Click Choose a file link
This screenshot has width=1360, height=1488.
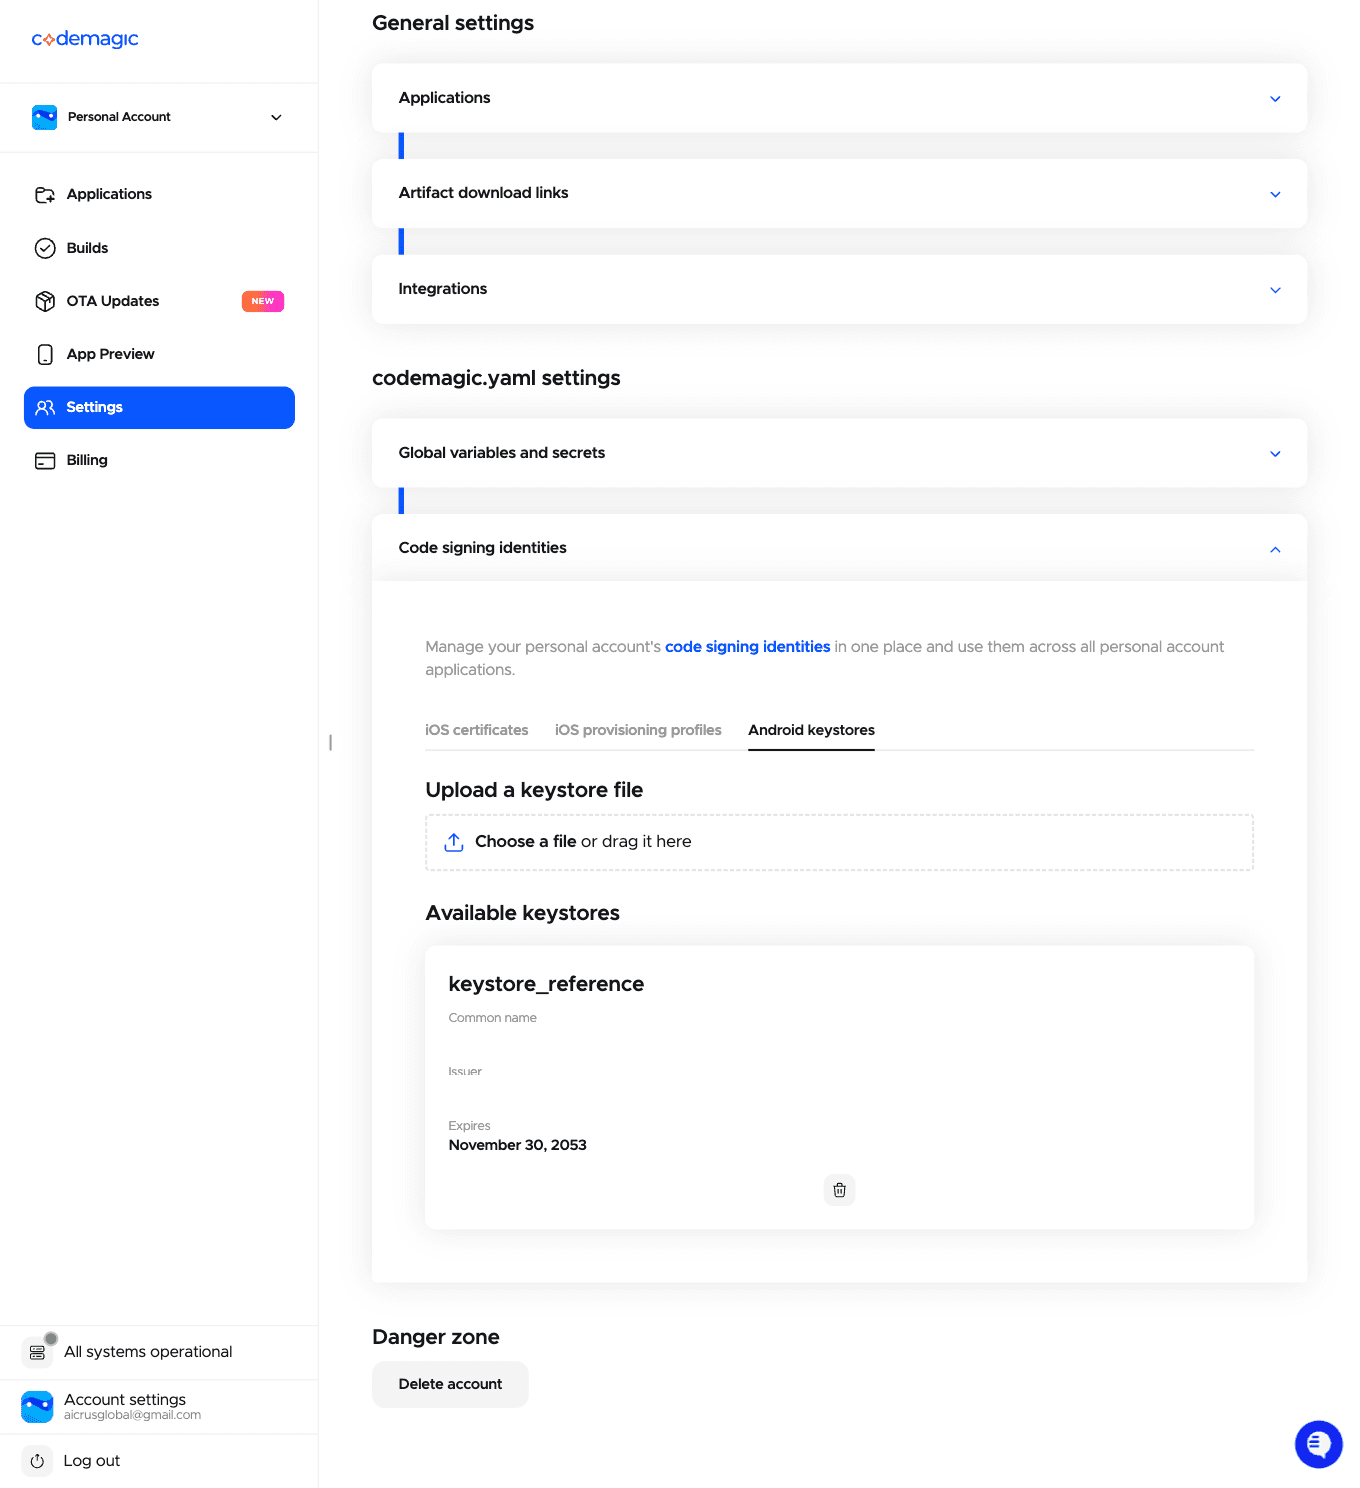[x=526, y=842]
